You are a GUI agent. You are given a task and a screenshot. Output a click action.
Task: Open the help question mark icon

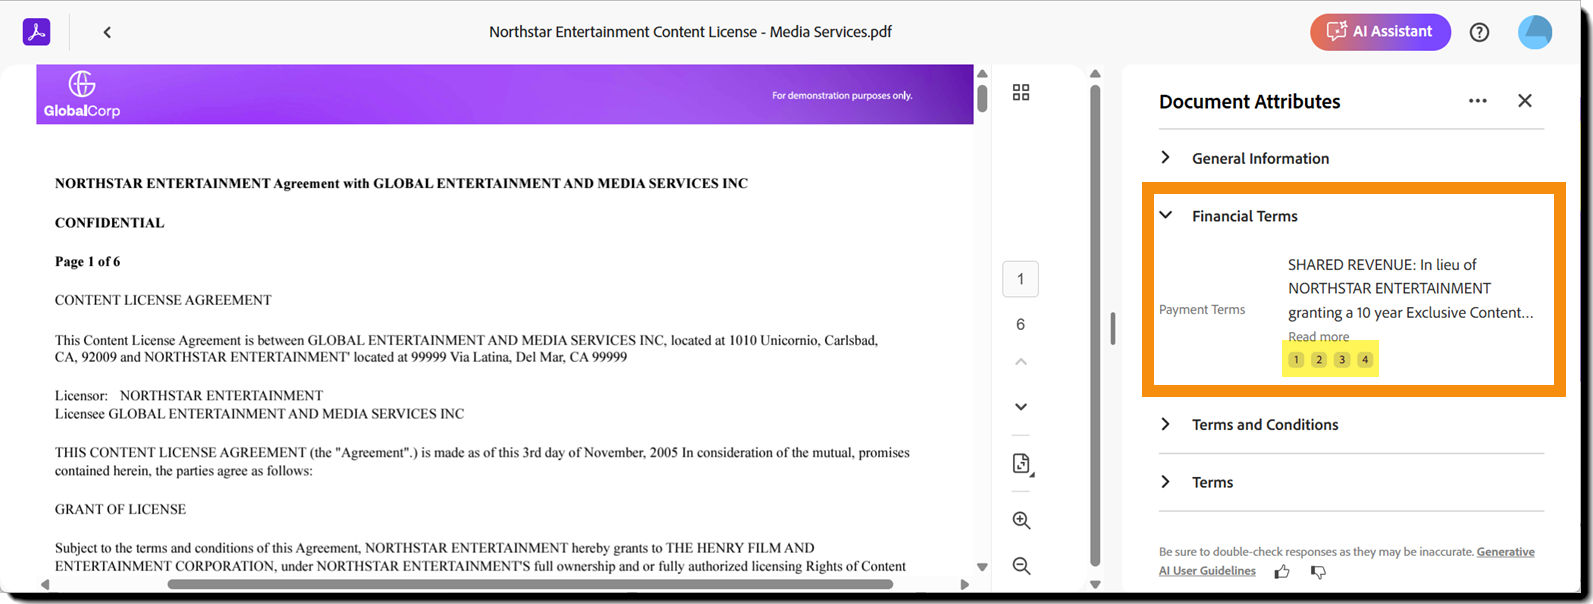(x=1479, y=32)
